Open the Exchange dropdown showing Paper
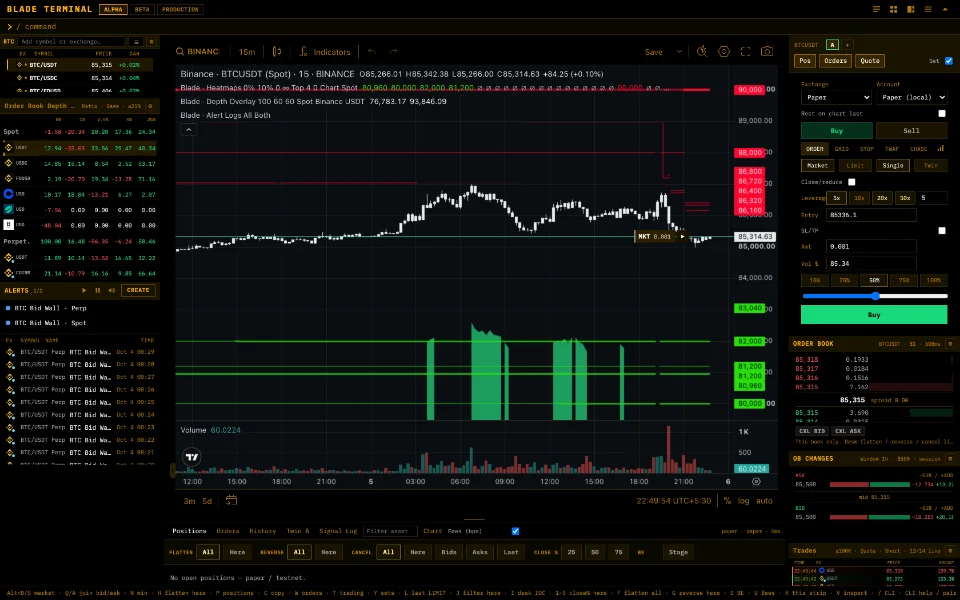Screen dimensions: 960x600 coord(836,97)
